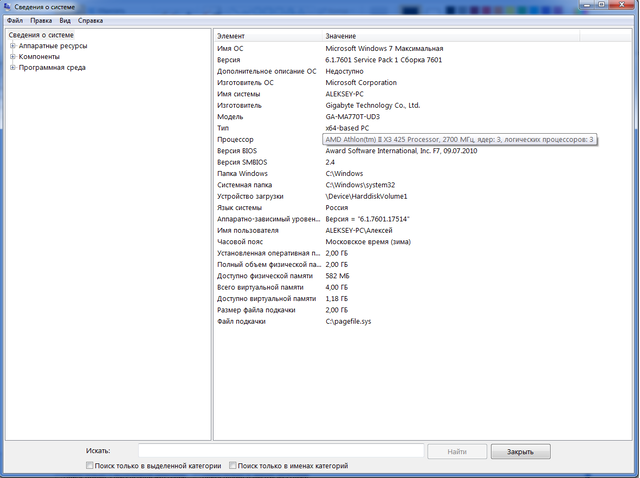Select the Процессор row

coord(236,139)
